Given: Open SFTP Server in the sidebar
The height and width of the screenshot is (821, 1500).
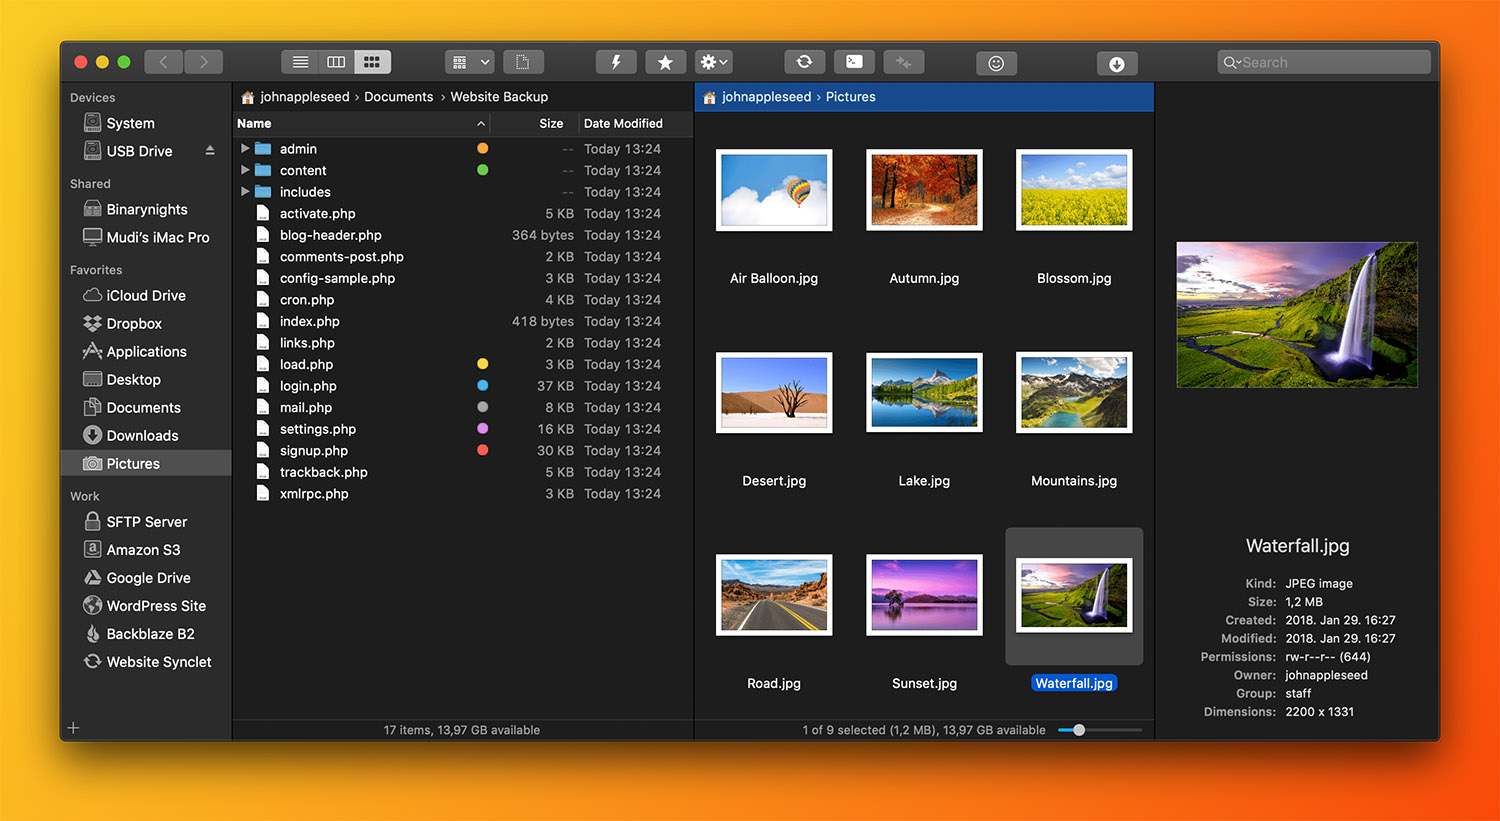Looking at the screenshot, I should coord(146,522).
